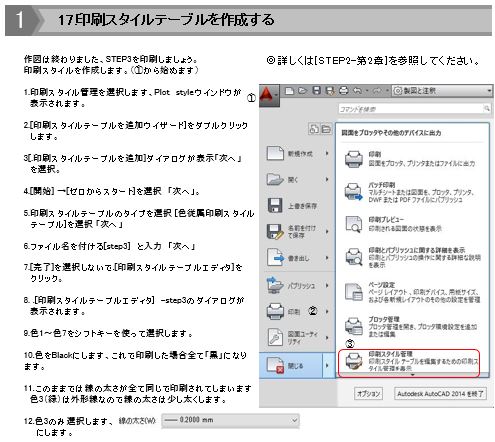Choose 印刷プレビュー in the print submenu
The image size is (495, 442).
tap(409, 224)
